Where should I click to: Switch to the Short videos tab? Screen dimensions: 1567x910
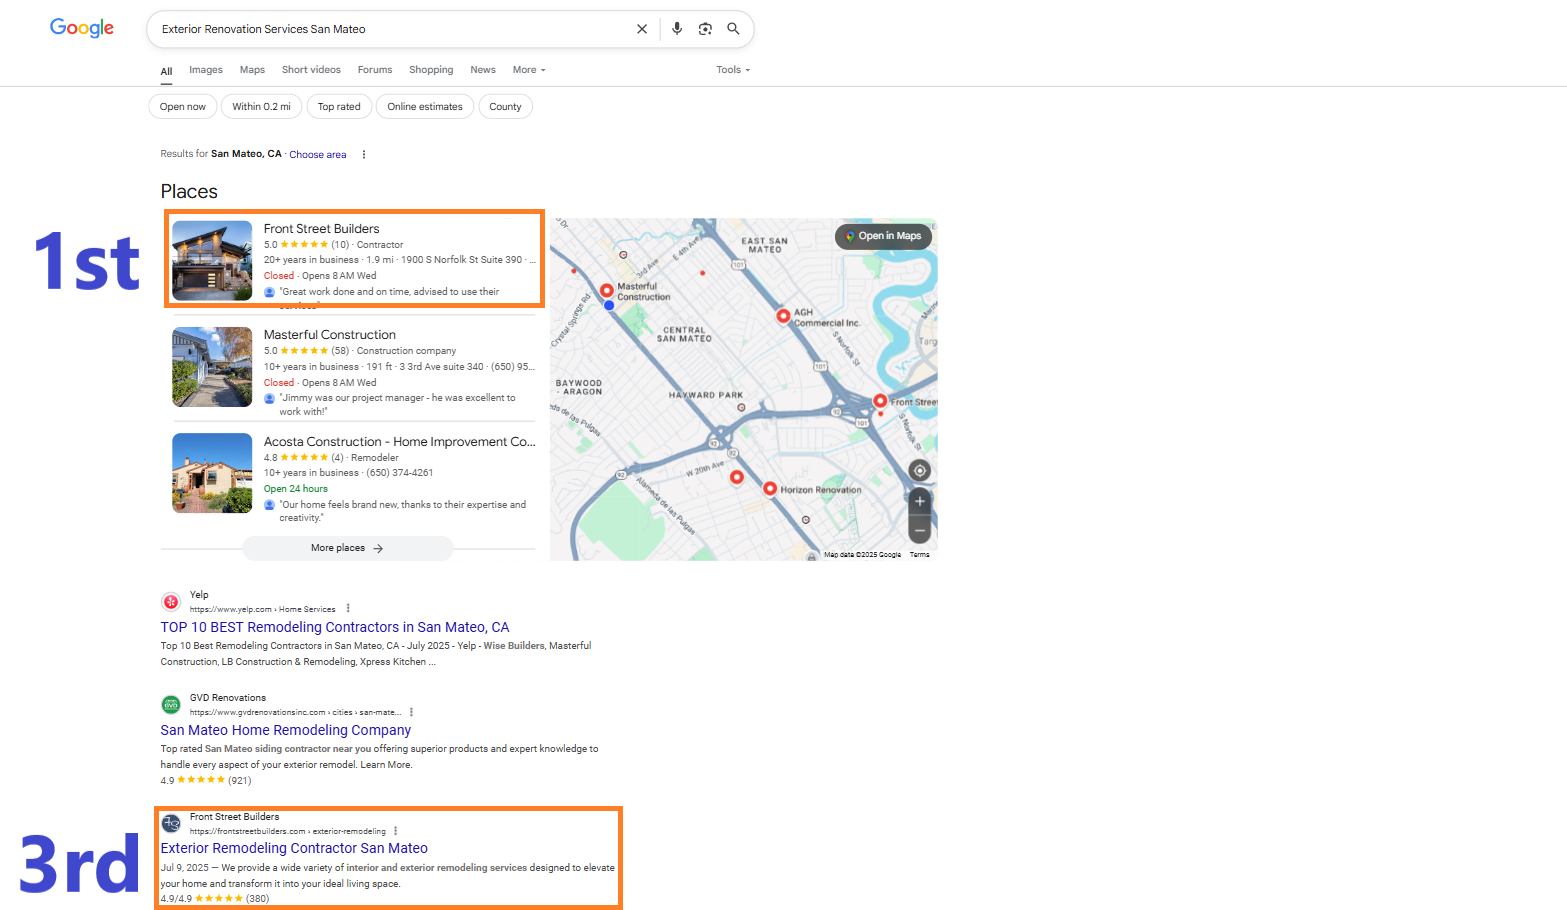311,70
